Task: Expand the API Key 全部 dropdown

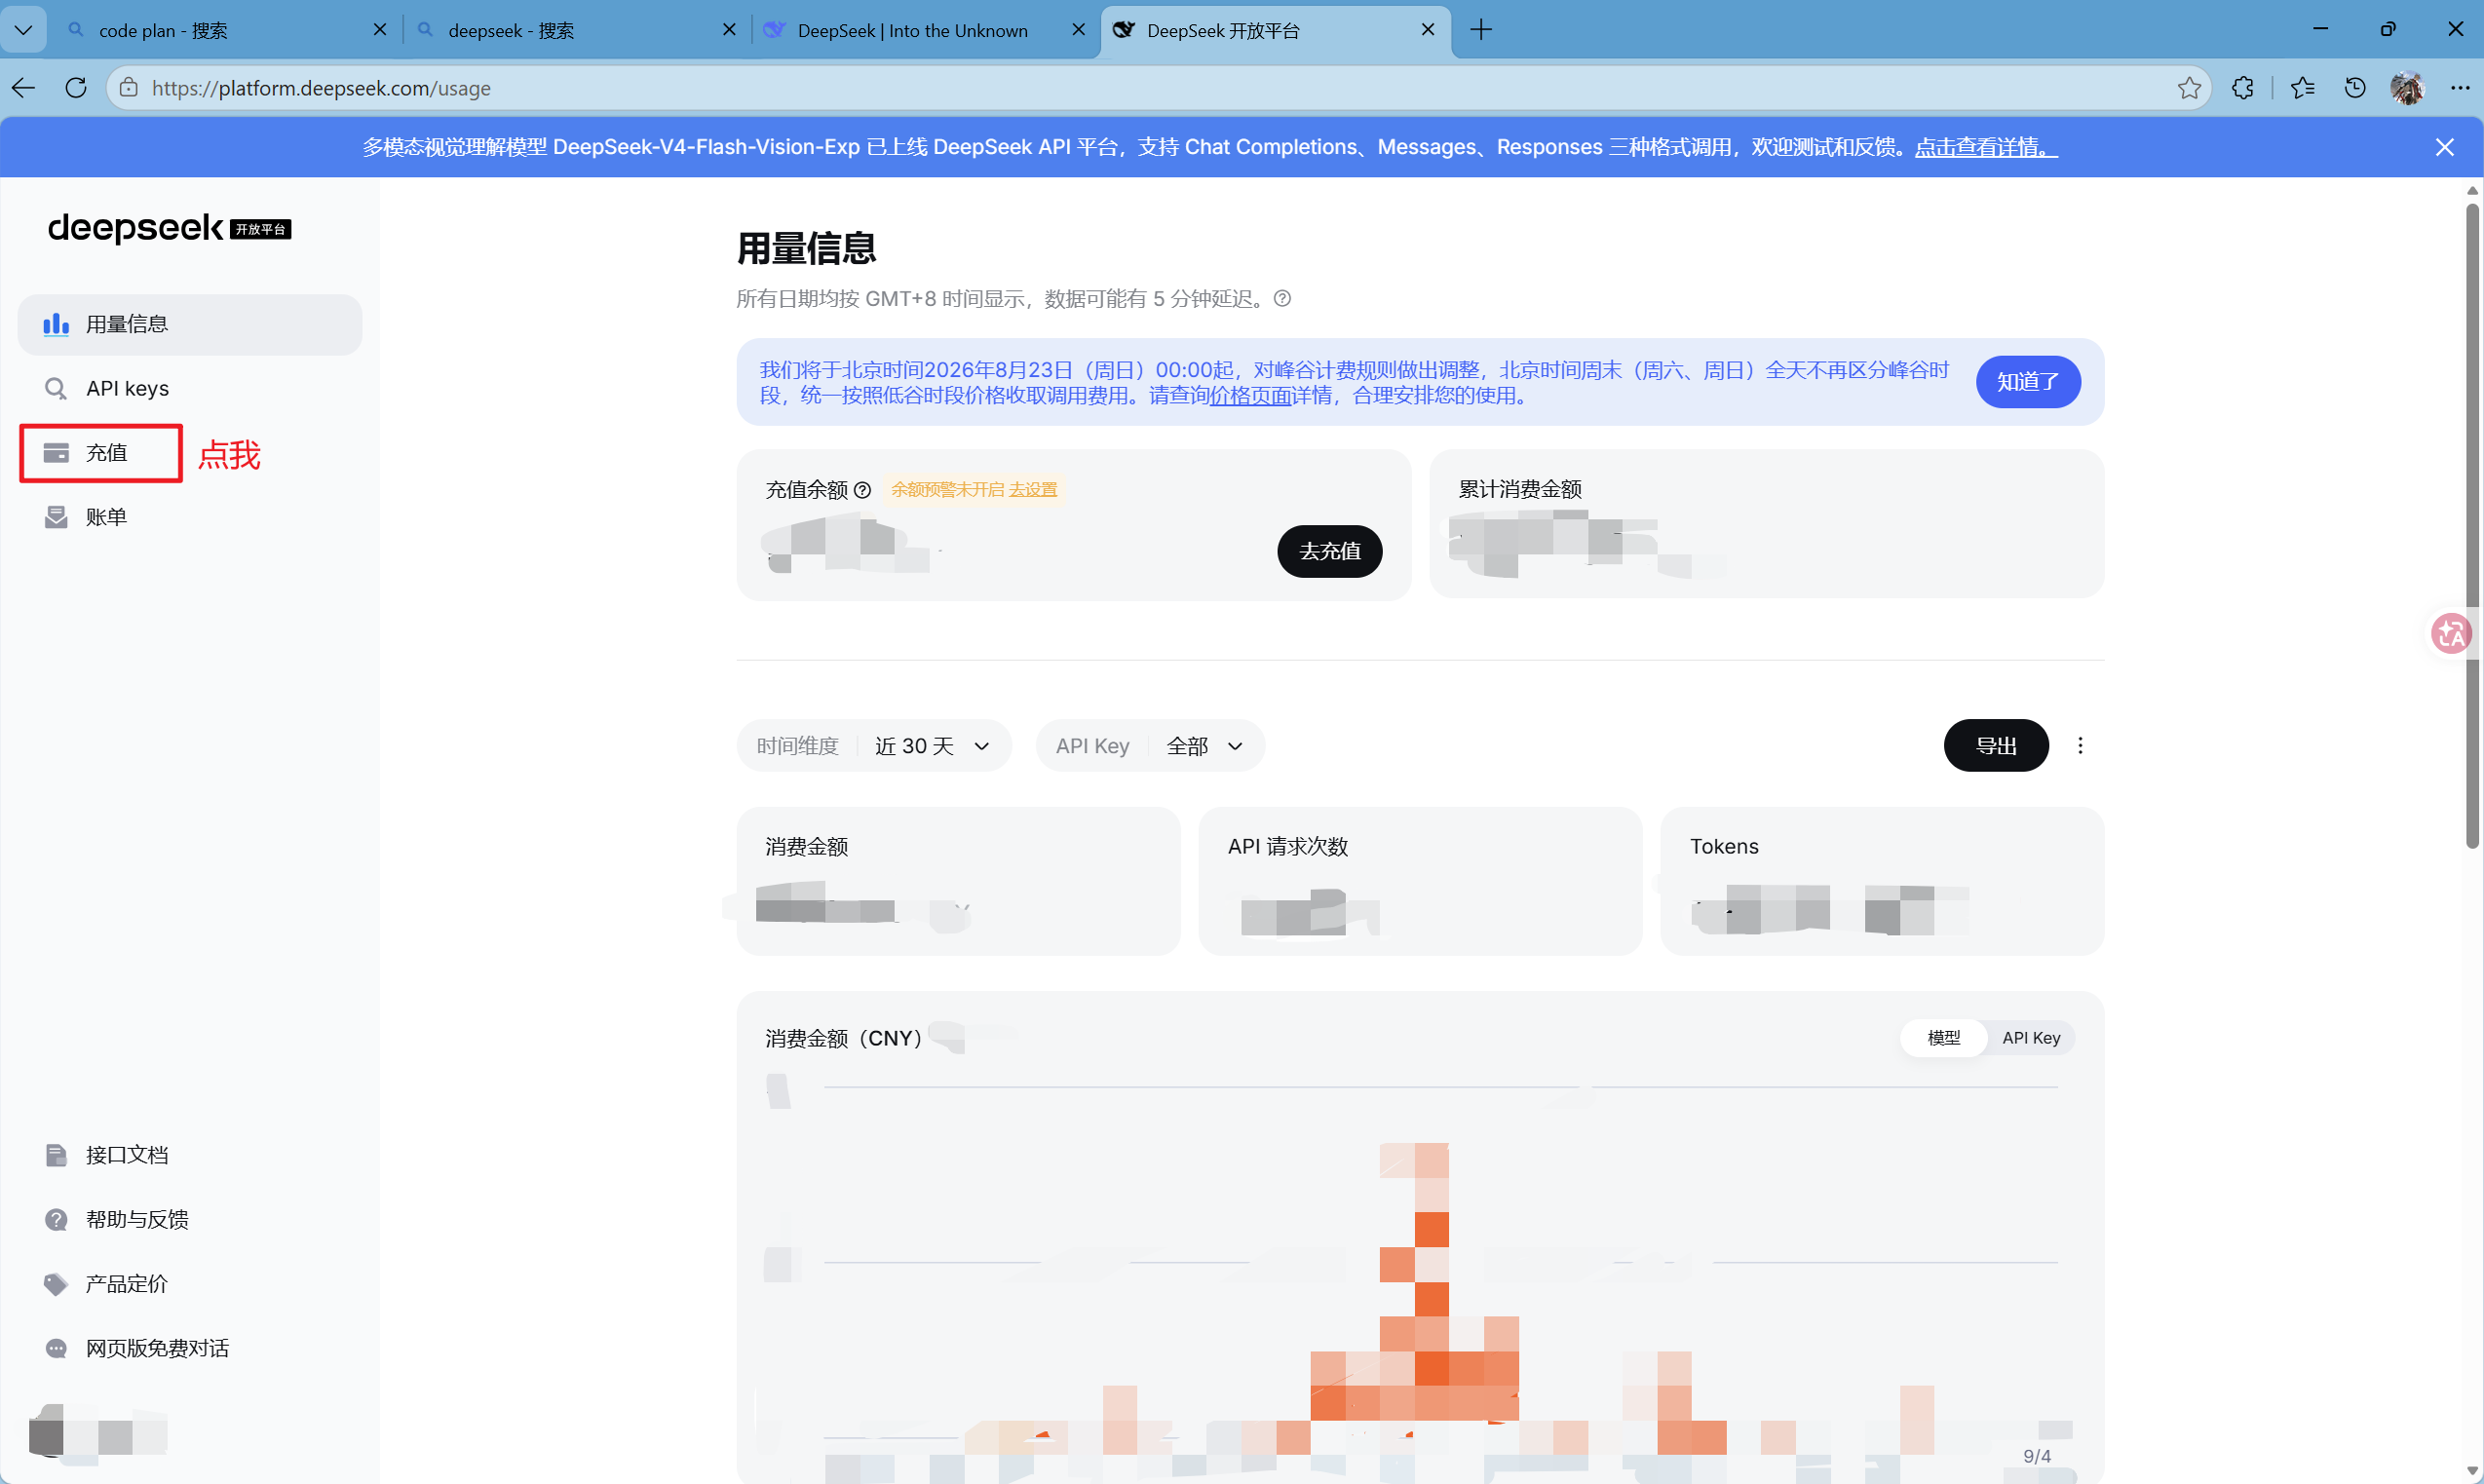Action: point(1150,746)
